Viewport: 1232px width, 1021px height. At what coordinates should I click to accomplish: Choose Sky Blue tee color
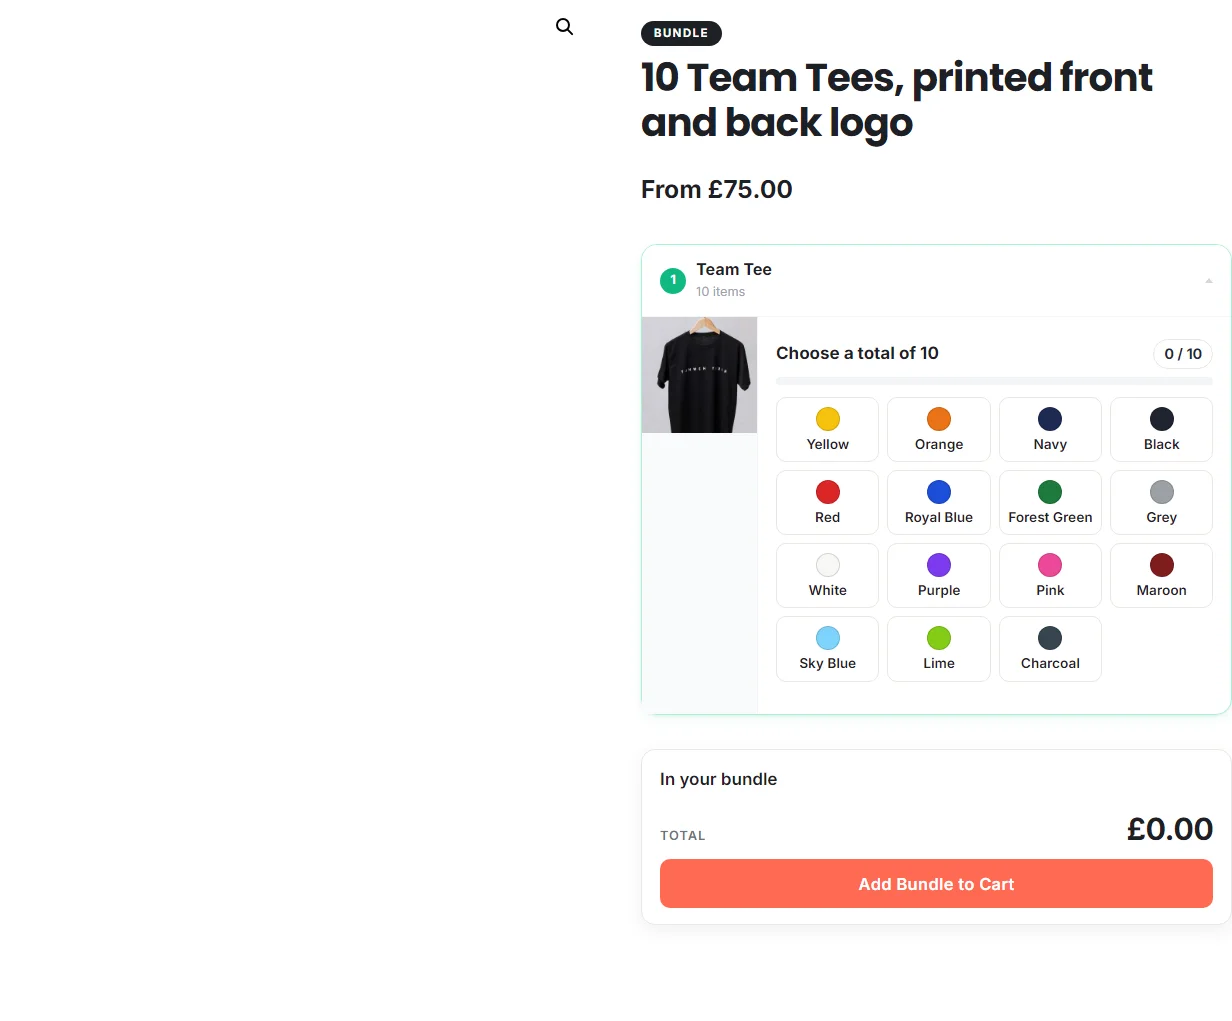827,649
